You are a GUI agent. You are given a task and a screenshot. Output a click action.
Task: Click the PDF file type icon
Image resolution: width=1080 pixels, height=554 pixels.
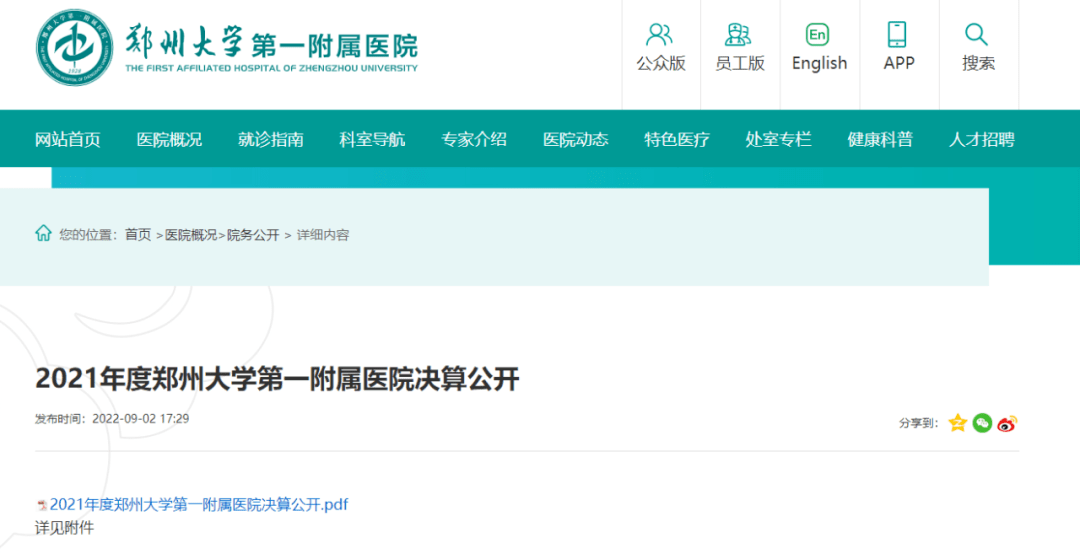coord(41,505)
